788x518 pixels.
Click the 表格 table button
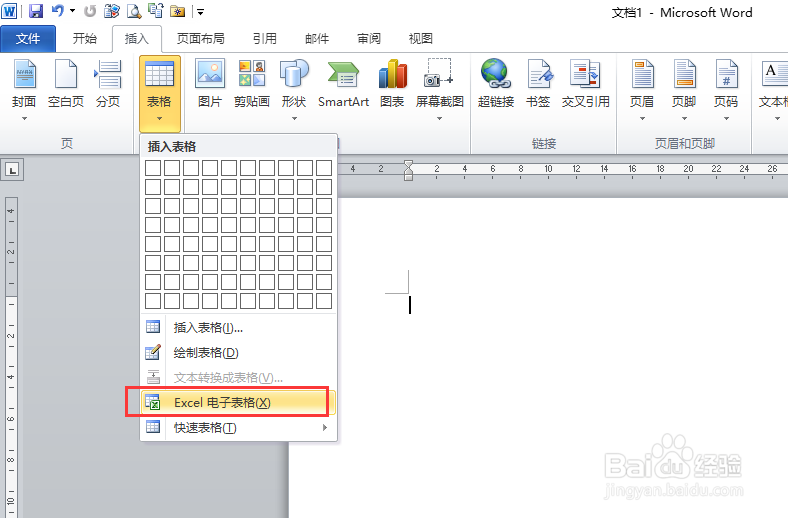(159, 93)
